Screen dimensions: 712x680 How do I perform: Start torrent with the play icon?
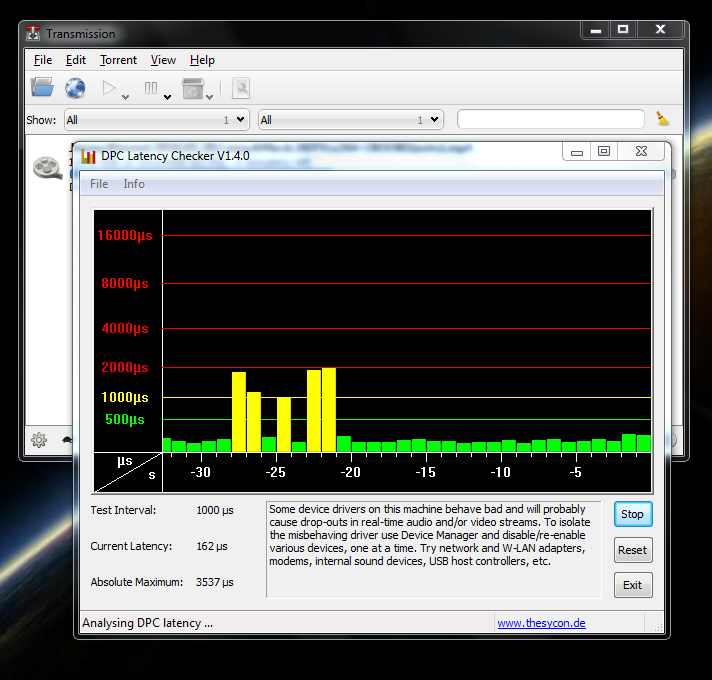click(109, 88)
